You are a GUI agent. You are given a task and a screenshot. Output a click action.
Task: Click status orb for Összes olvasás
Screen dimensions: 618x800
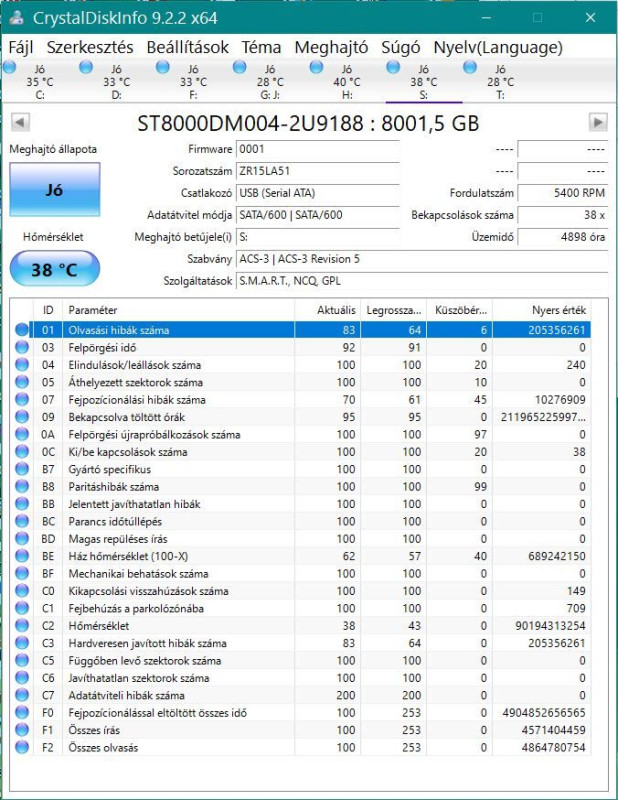(x=21, y=747)
